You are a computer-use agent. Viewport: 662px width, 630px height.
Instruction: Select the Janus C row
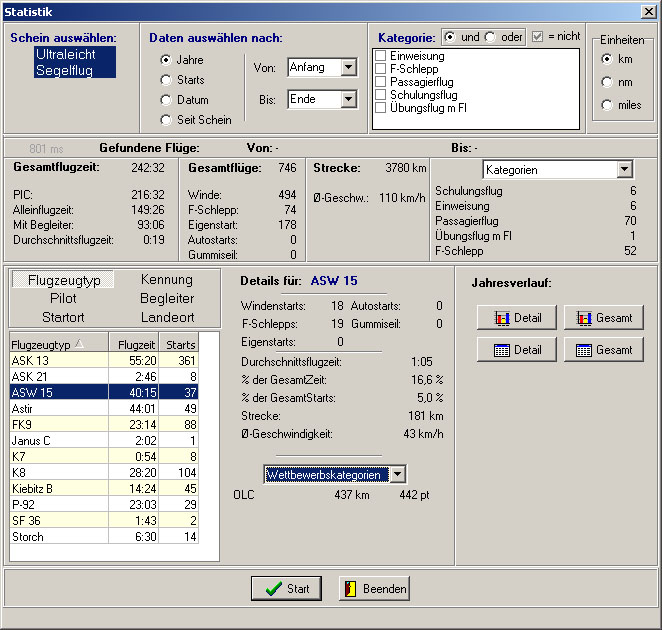click(x=104, y=440)
